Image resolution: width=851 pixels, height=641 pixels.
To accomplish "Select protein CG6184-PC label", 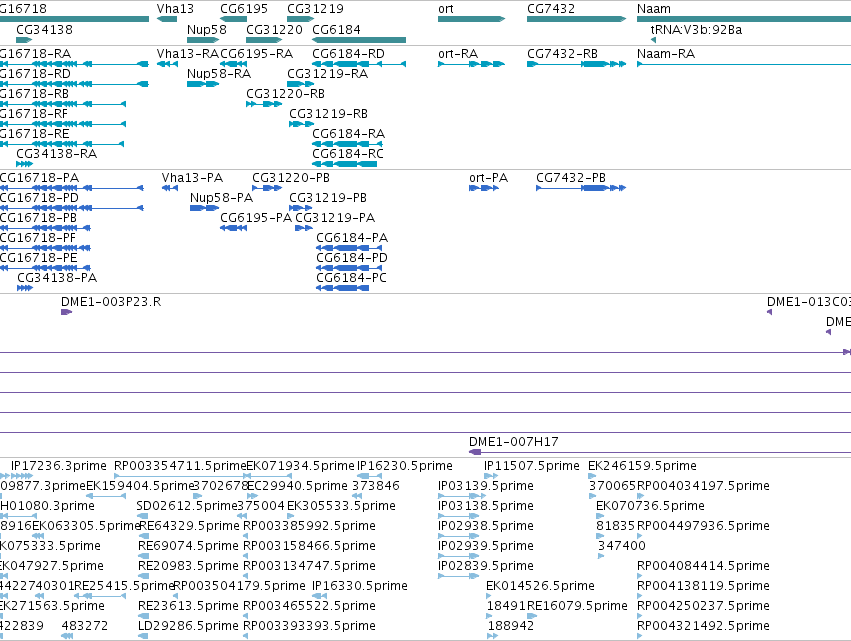I will click(x=351, y=278).
